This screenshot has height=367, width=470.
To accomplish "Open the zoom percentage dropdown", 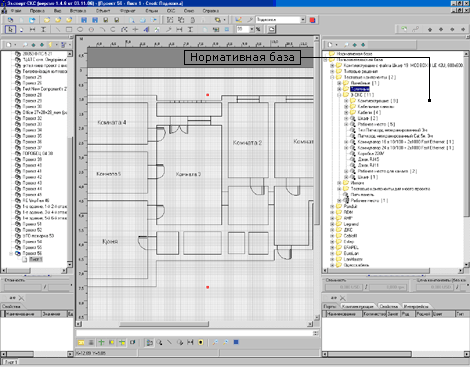I will [252, 30].
